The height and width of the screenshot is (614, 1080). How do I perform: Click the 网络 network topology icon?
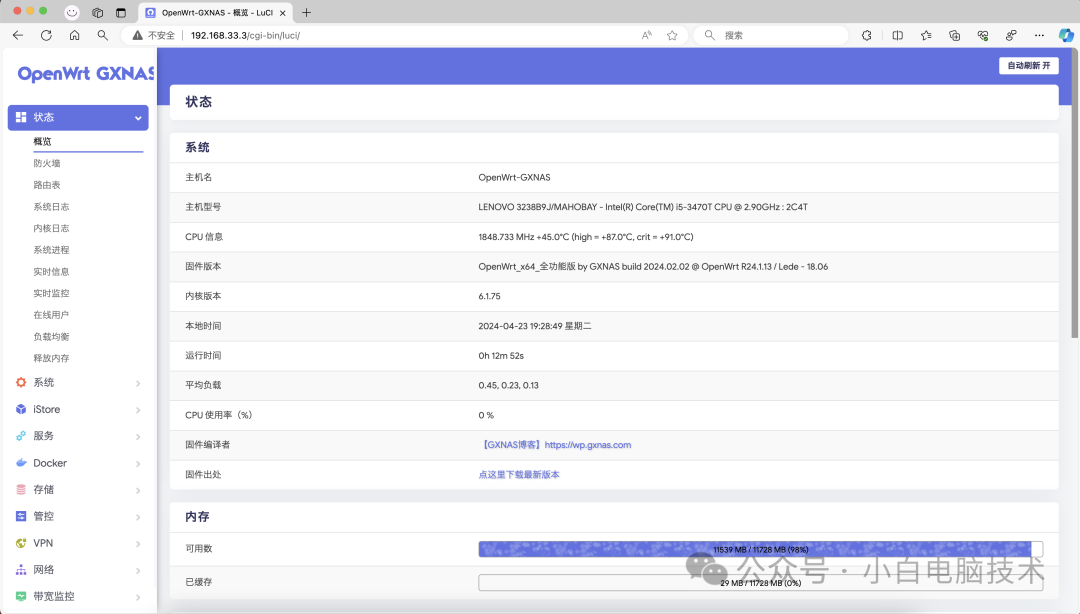[x=21, y=570]
